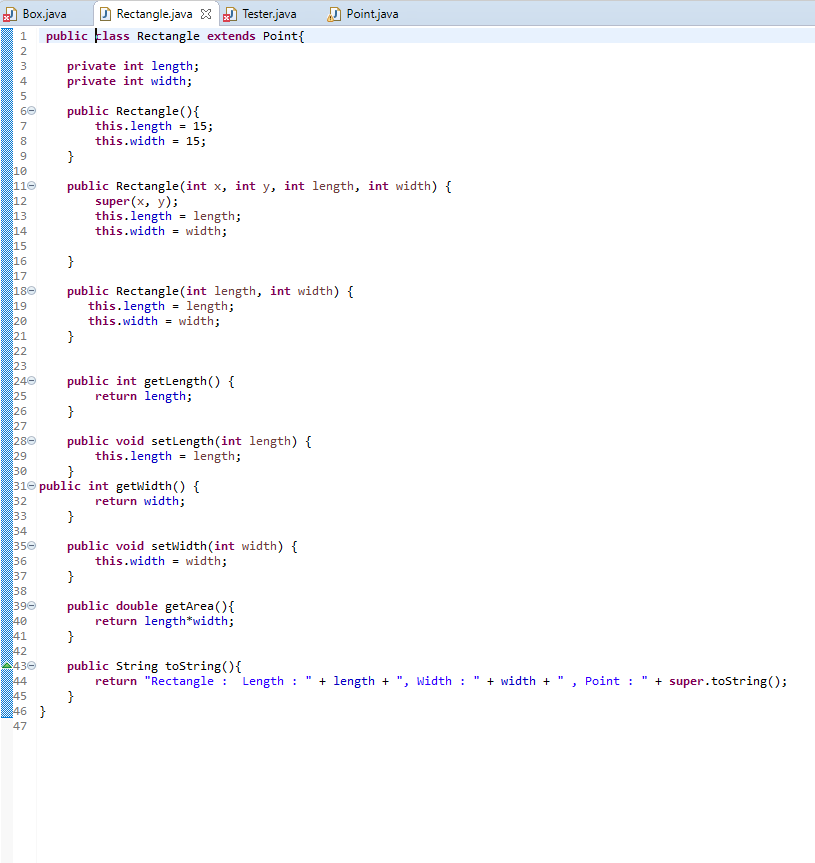The image size is (815, 863).
Task: Click line number 1 in the gutter
Action: [23, 36]
